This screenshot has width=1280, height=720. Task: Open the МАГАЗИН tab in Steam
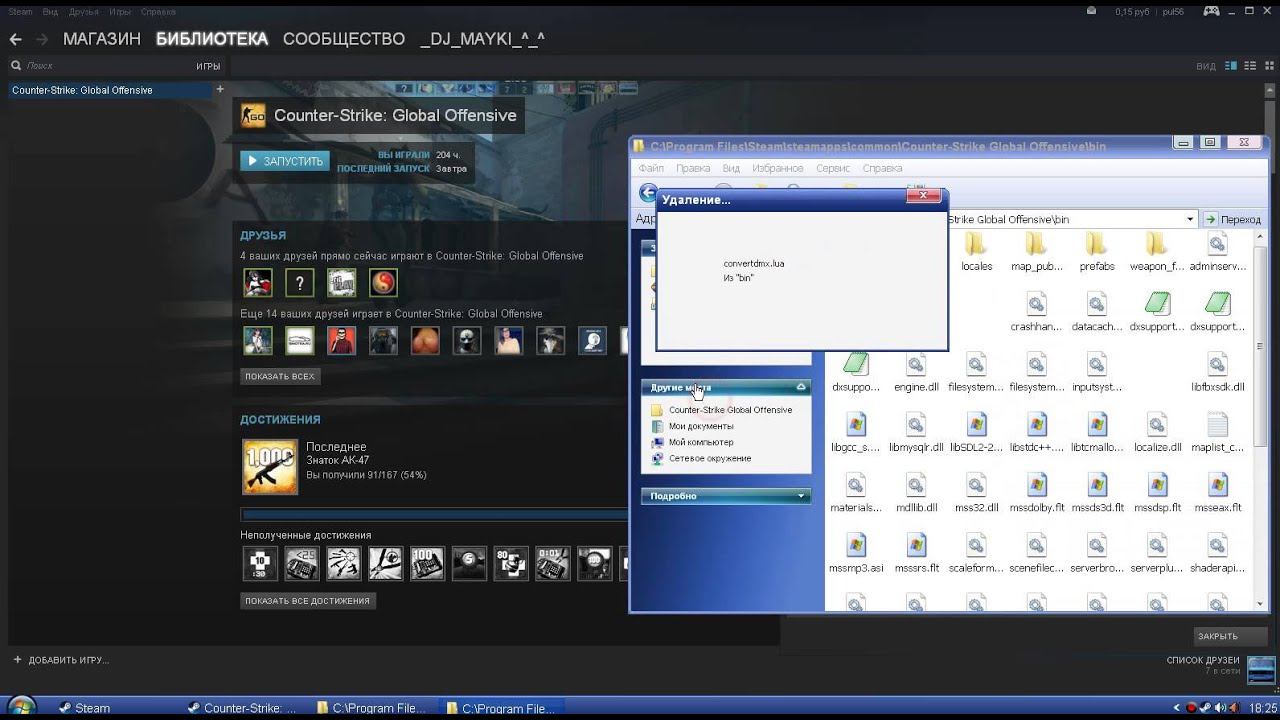tap(102, 39)
